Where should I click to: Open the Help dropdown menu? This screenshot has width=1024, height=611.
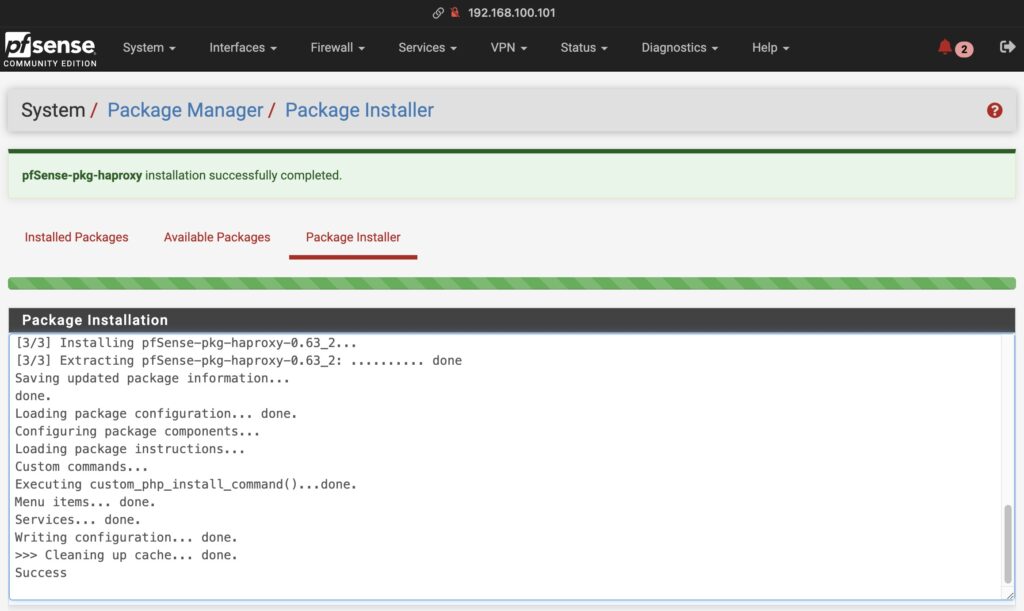coord(771,48)
